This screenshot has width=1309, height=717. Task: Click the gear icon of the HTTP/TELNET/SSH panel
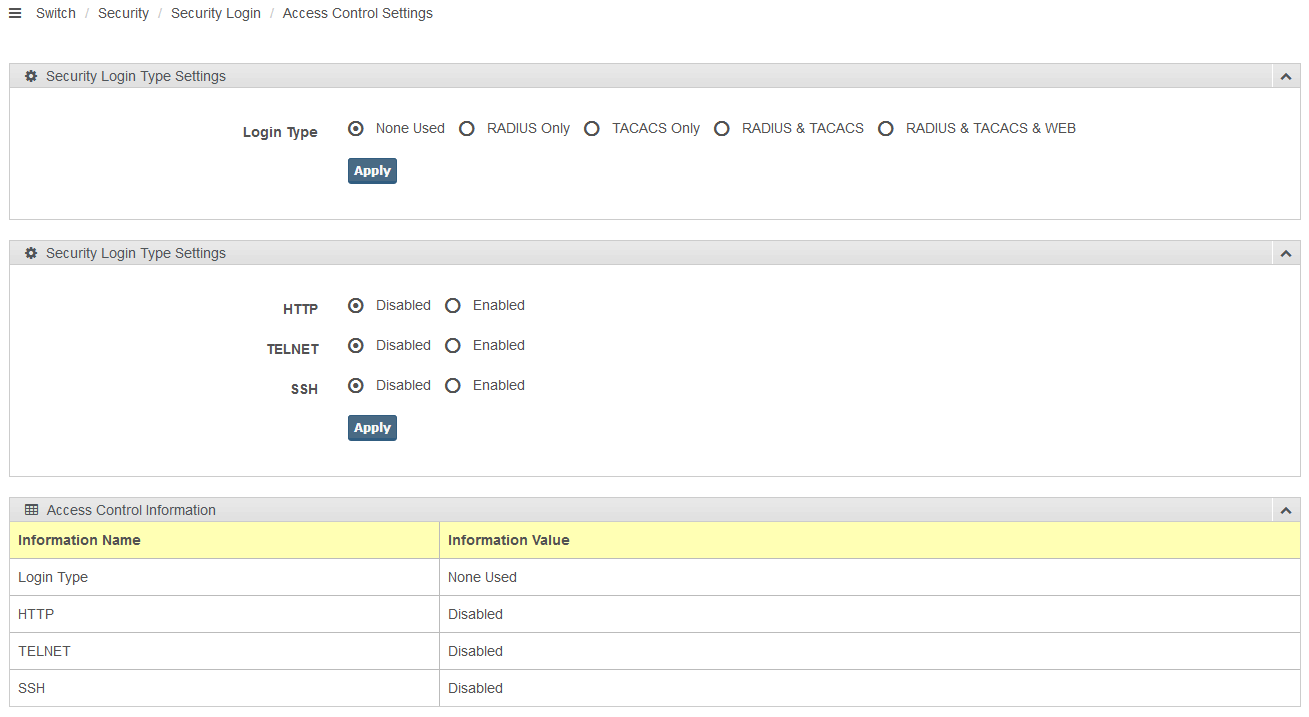31,253
